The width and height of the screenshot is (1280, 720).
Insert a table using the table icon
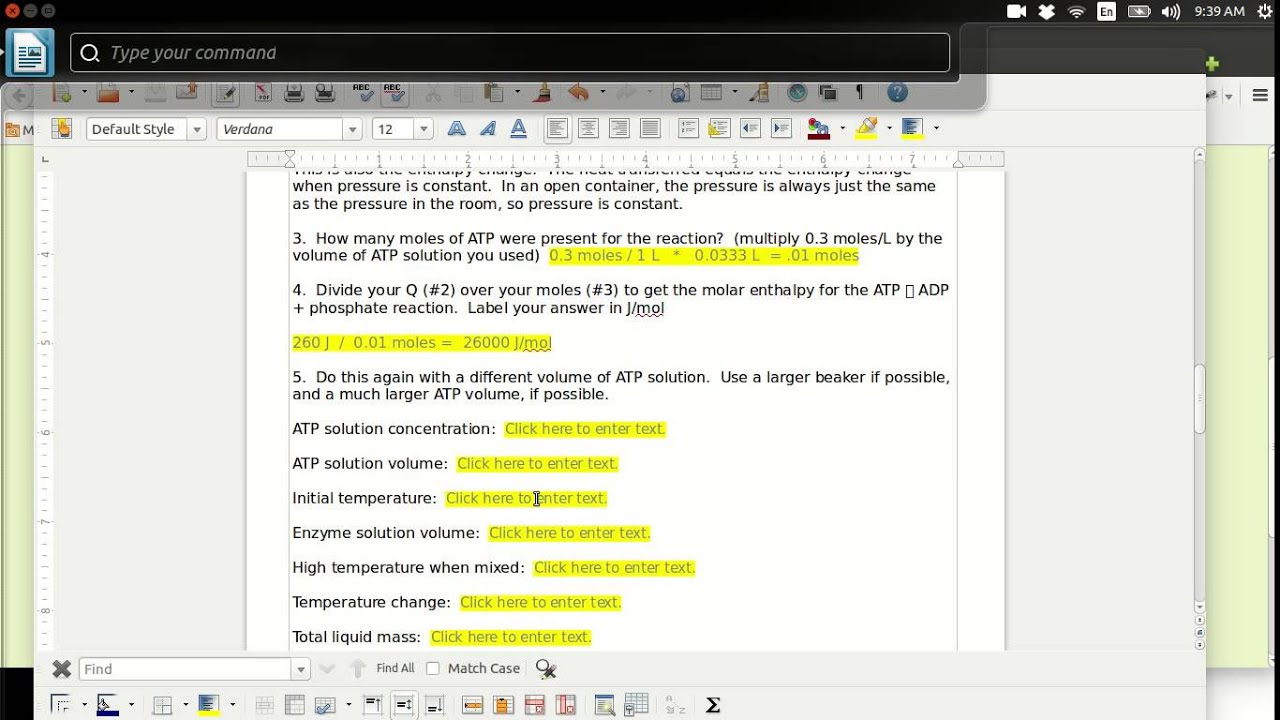pos(711,93)
